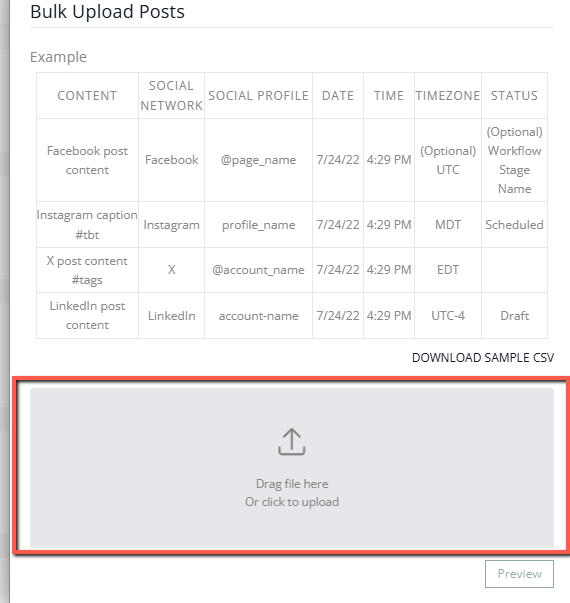Viewport: 570px width, 603px height.
Task: Select the CONTENT column header
Action: (87, 95)
